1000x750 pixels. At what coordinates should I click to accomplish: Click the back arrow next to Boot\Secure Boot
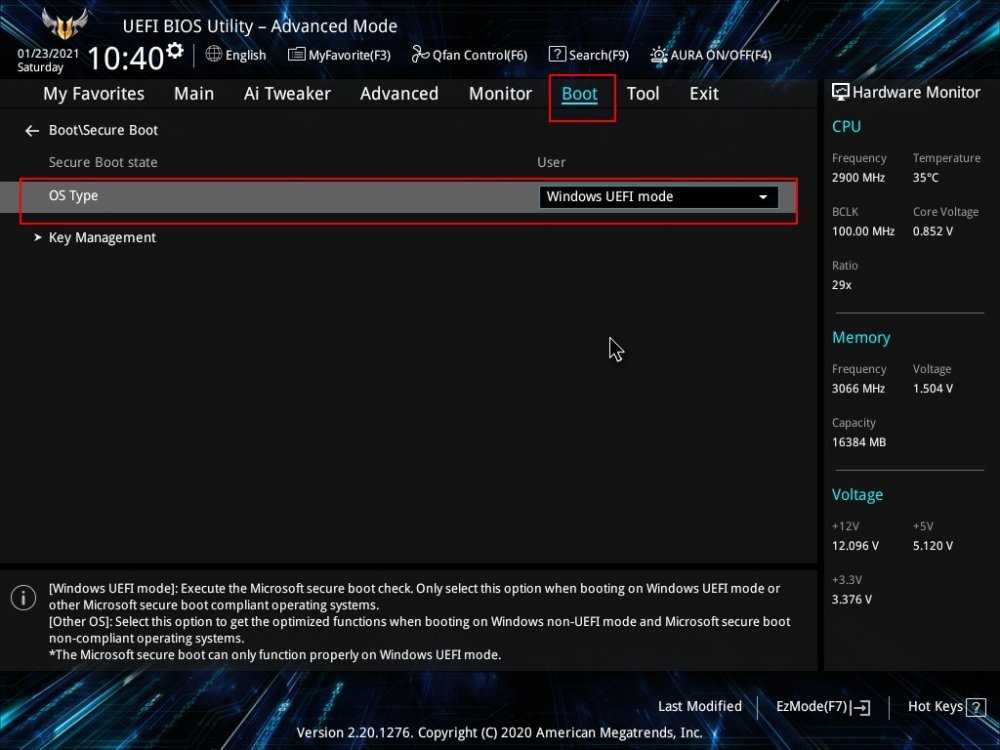click(x=32, y=131)
